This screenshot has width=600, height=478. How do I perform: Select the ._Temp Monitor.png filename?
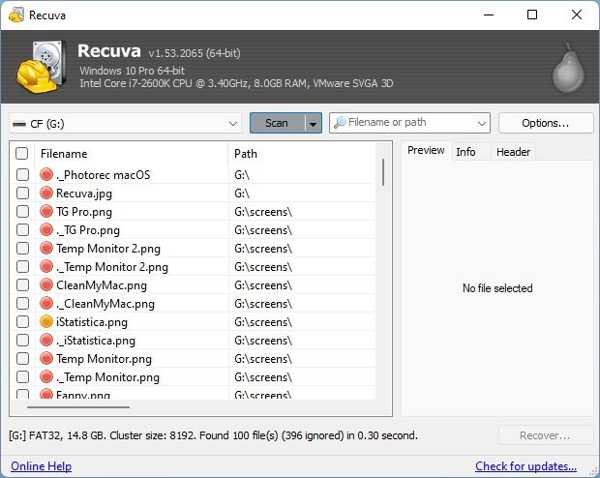pos(108,377)
